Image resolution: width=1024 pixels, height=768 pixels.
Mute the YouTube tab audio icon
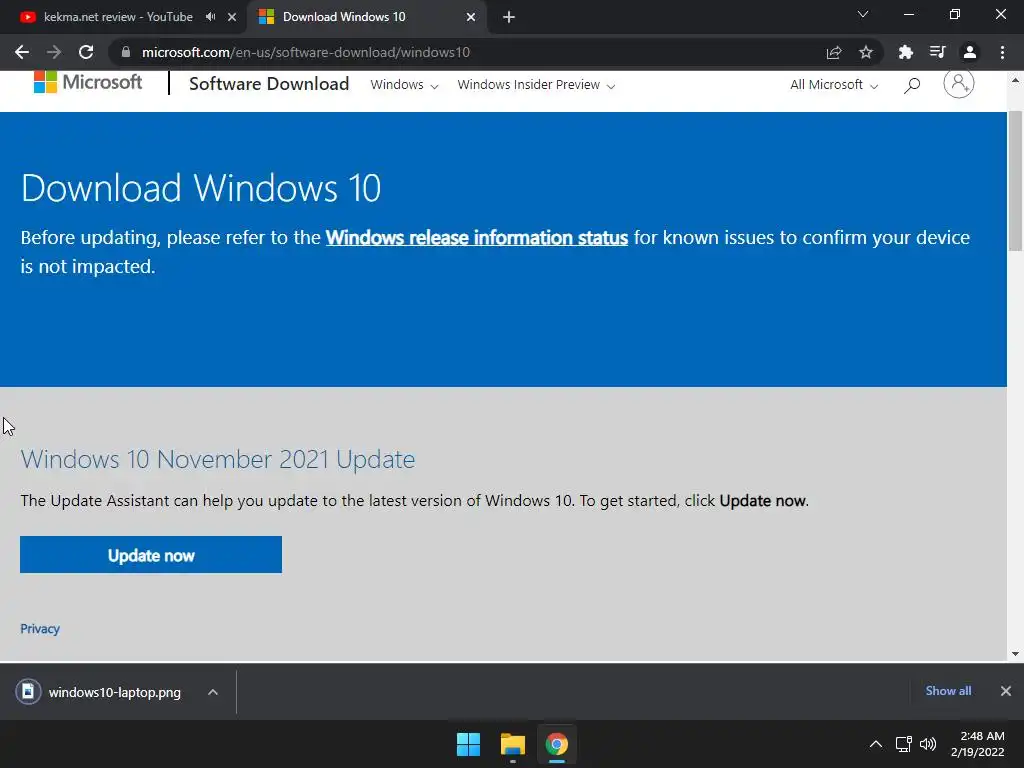coord(210,17)
